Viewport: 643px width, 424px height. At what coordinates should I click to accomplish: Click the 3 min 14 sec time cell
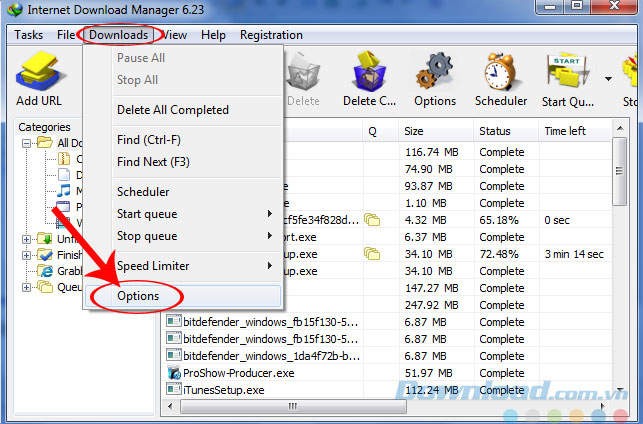point(574,254)
